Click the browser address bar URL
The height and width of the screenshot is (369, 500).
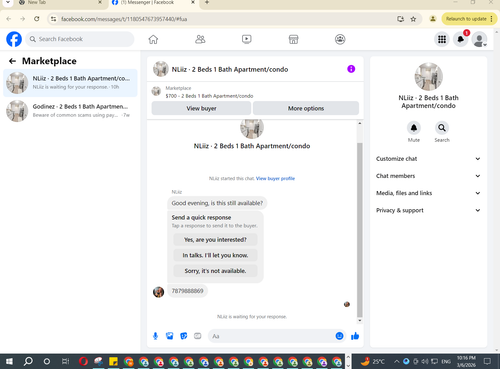tap(124, 19)
